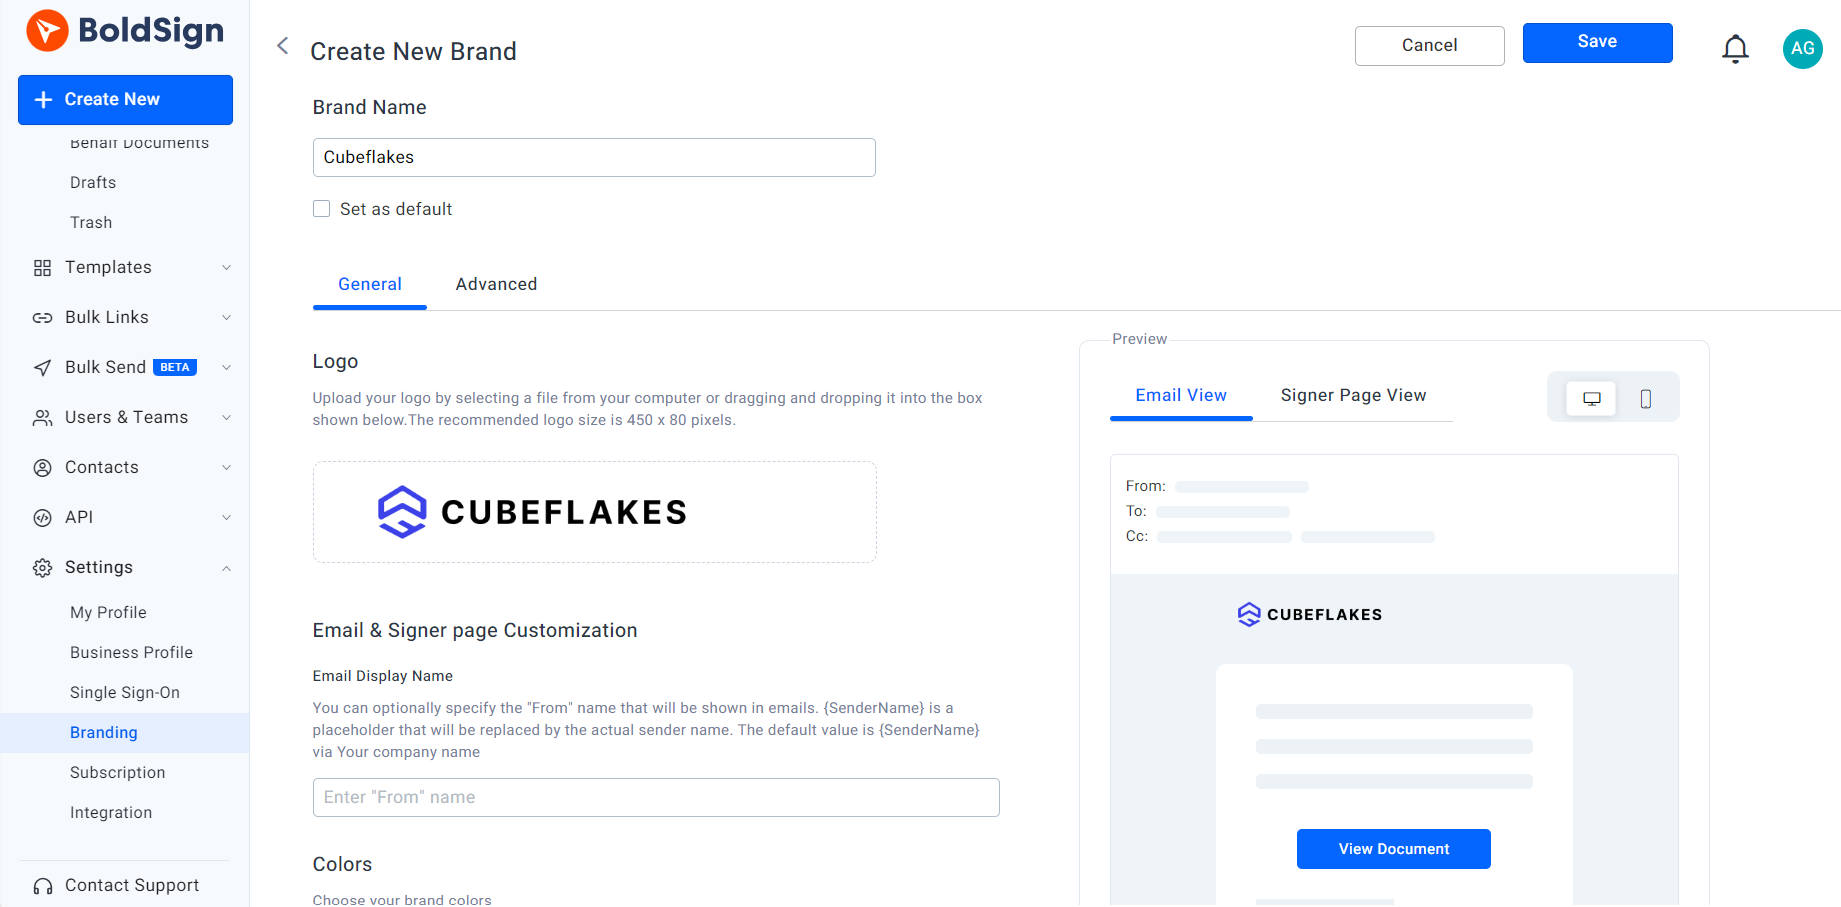Select the Signer Page View tab
Viewport: 1841px width, 907px height.
click(x=1353, y=395)
